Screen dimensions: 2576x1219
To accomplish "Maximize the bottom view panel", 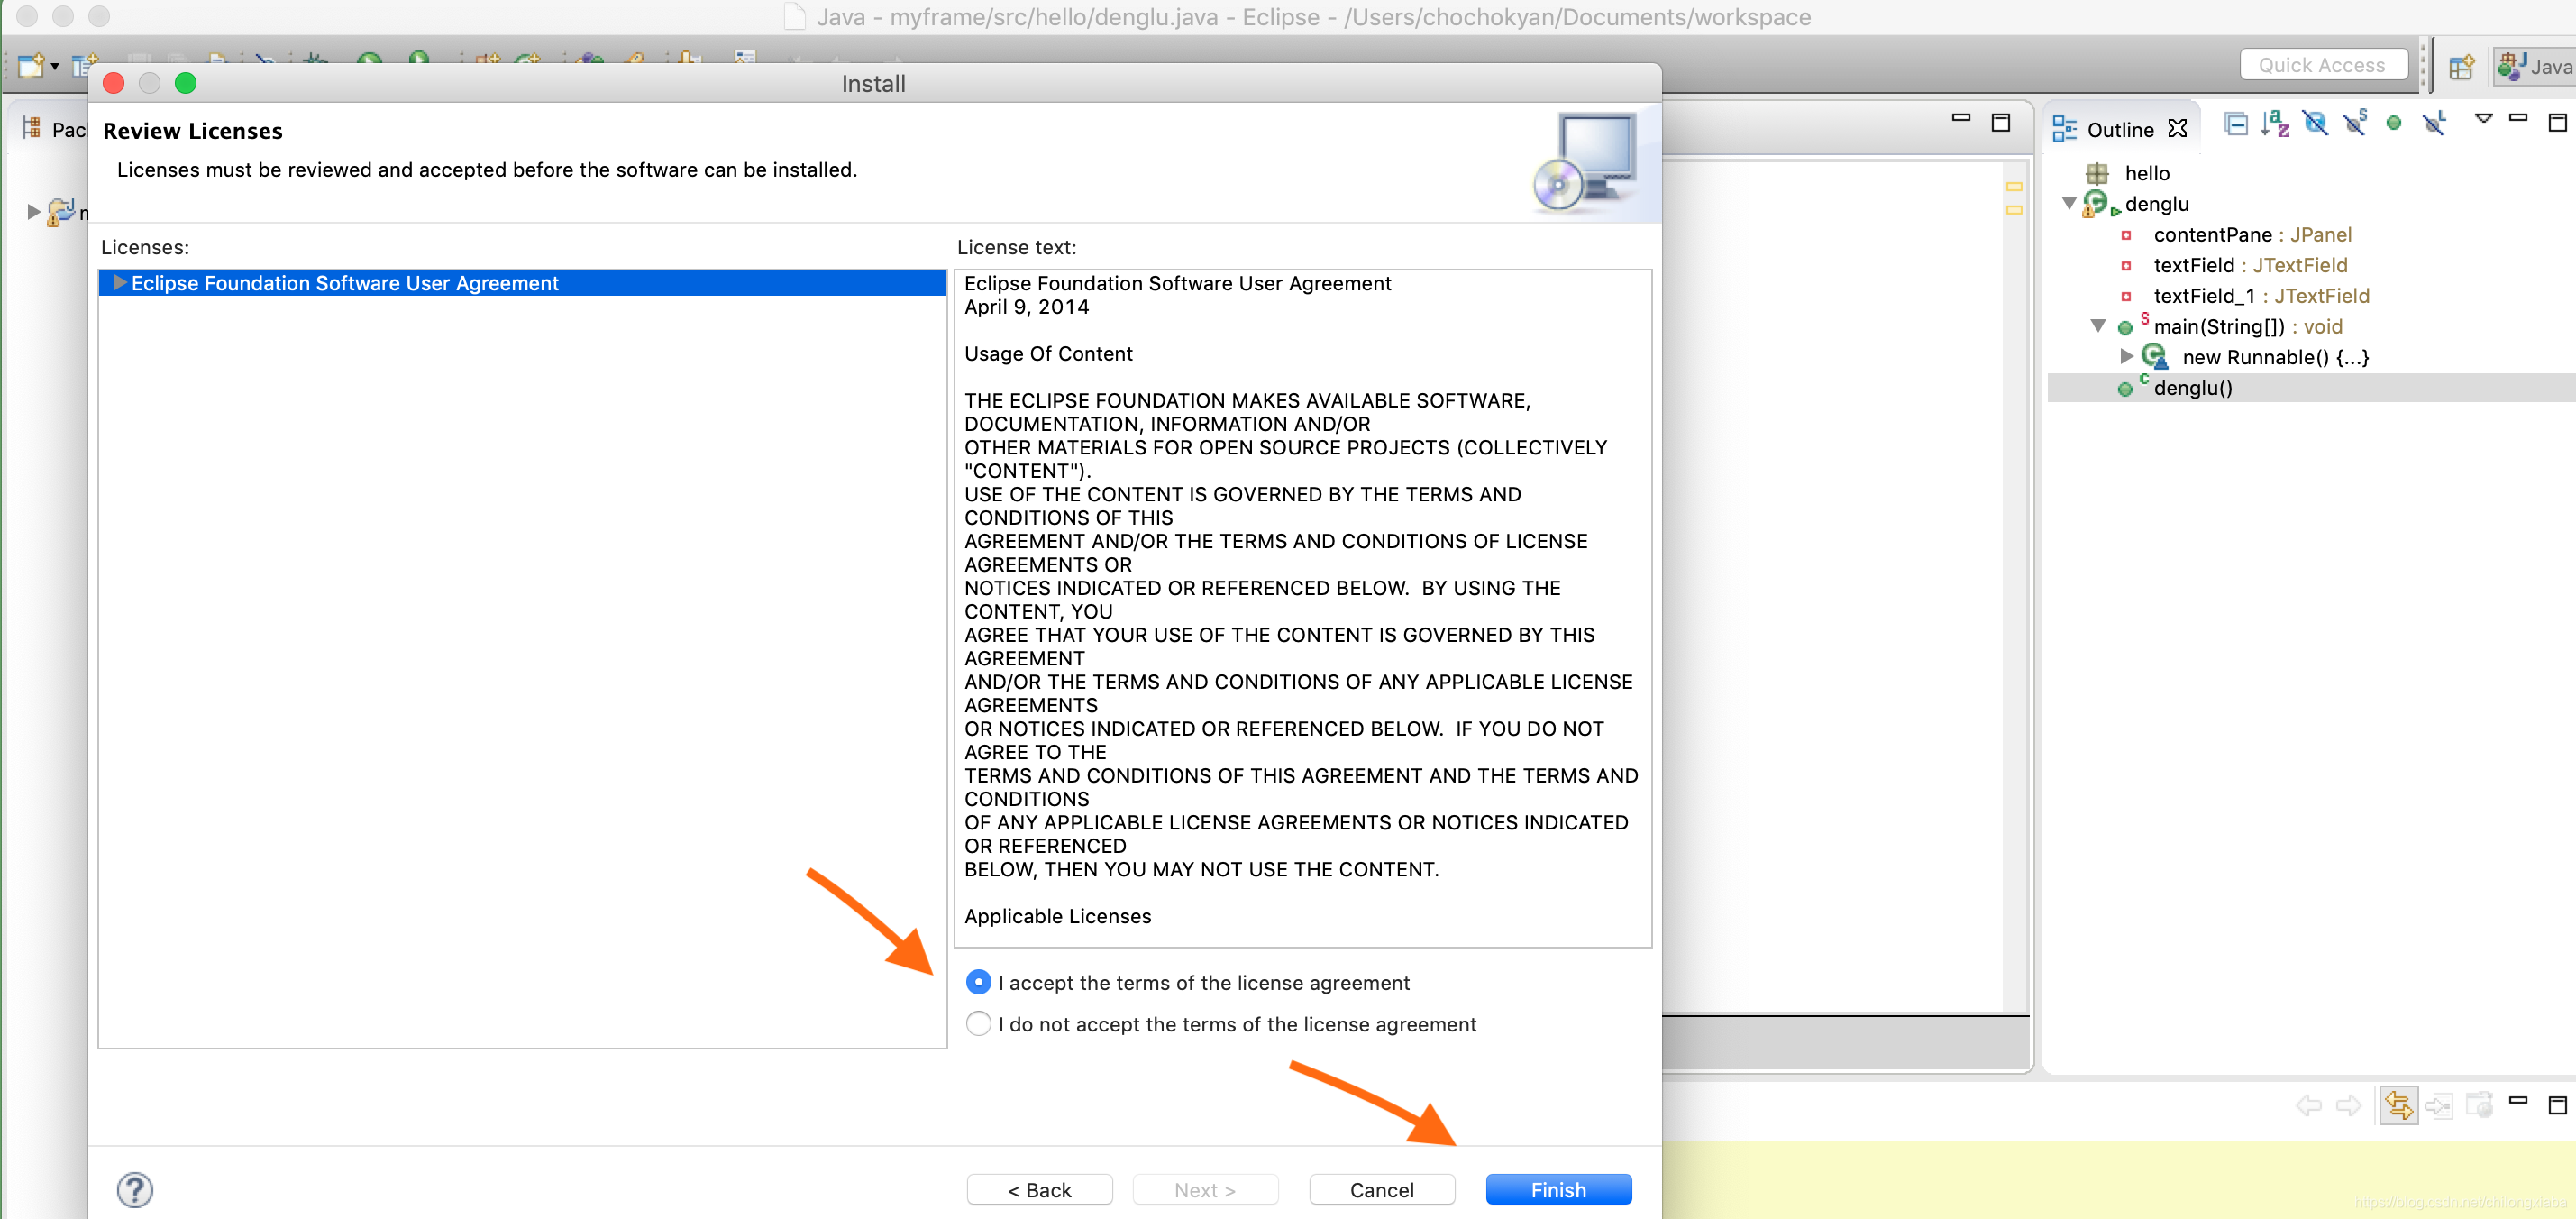I will 2557,1105.
